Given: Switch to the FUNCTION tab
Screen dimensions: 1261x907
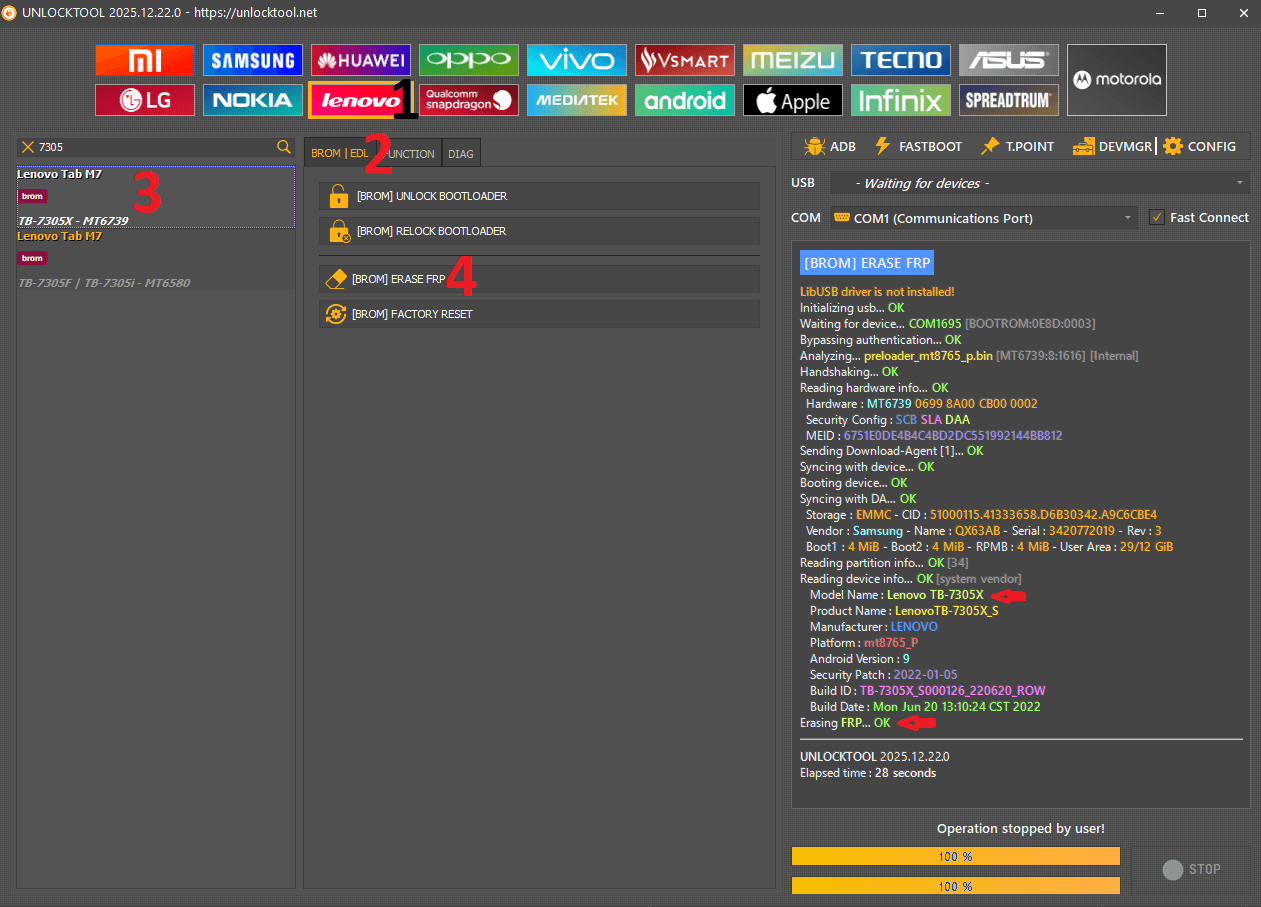Looking at the screenshot, I should (412, 154).
